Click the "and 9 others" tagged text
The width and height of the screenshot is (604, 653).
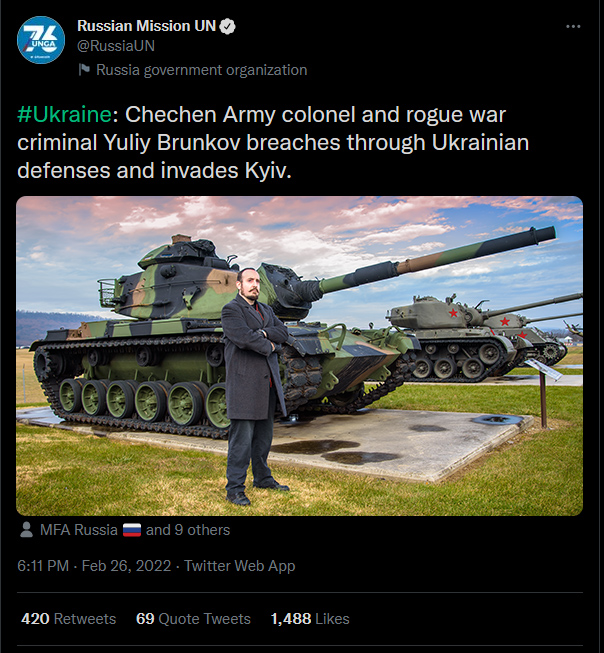point(188,530)
